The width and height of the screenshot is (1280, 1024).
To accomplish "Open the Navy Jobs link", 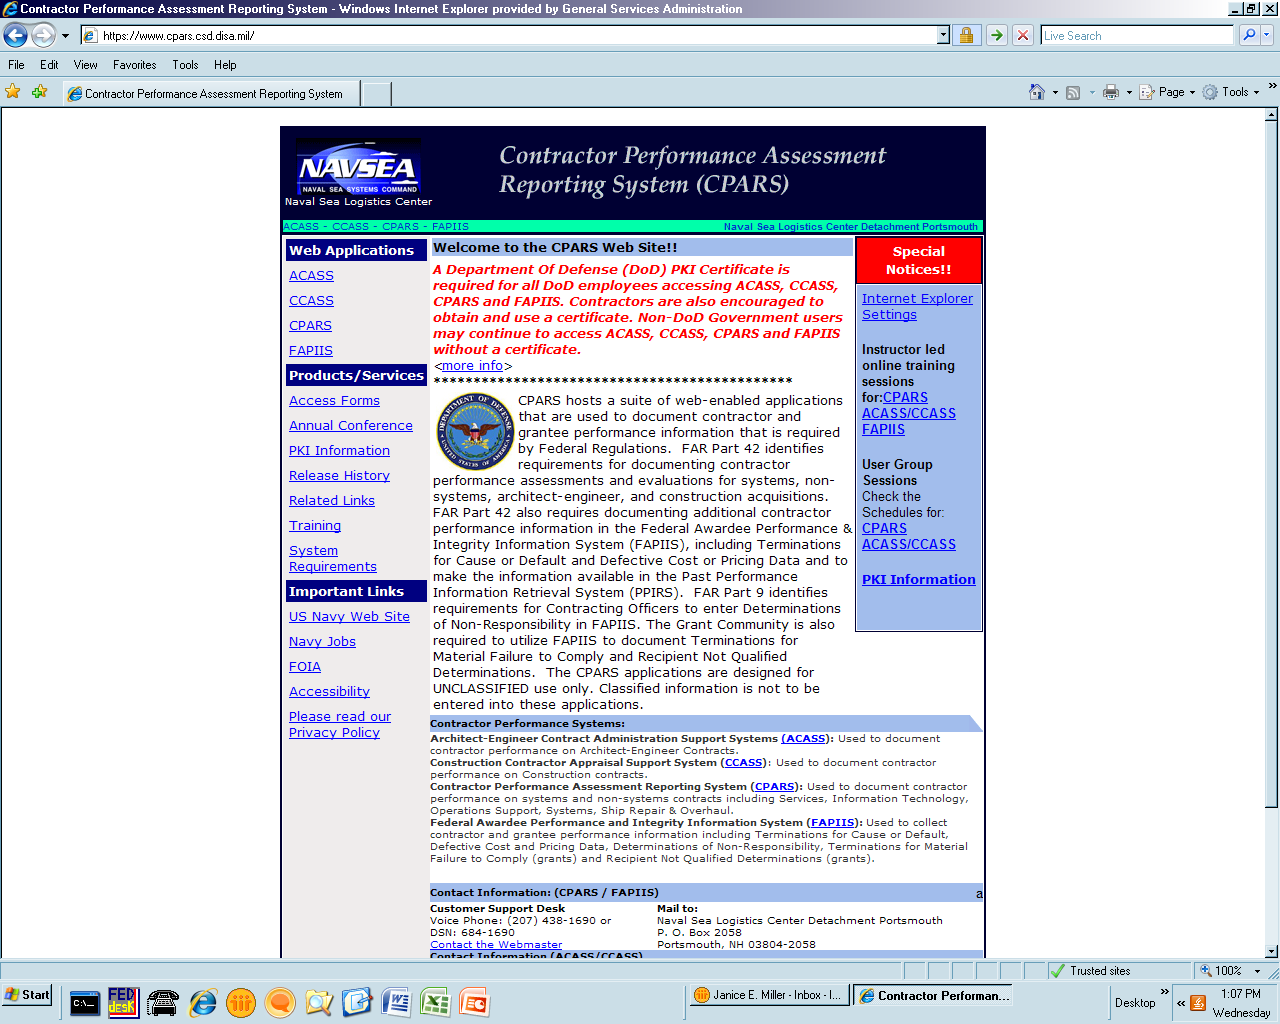I will click(322, 642).
